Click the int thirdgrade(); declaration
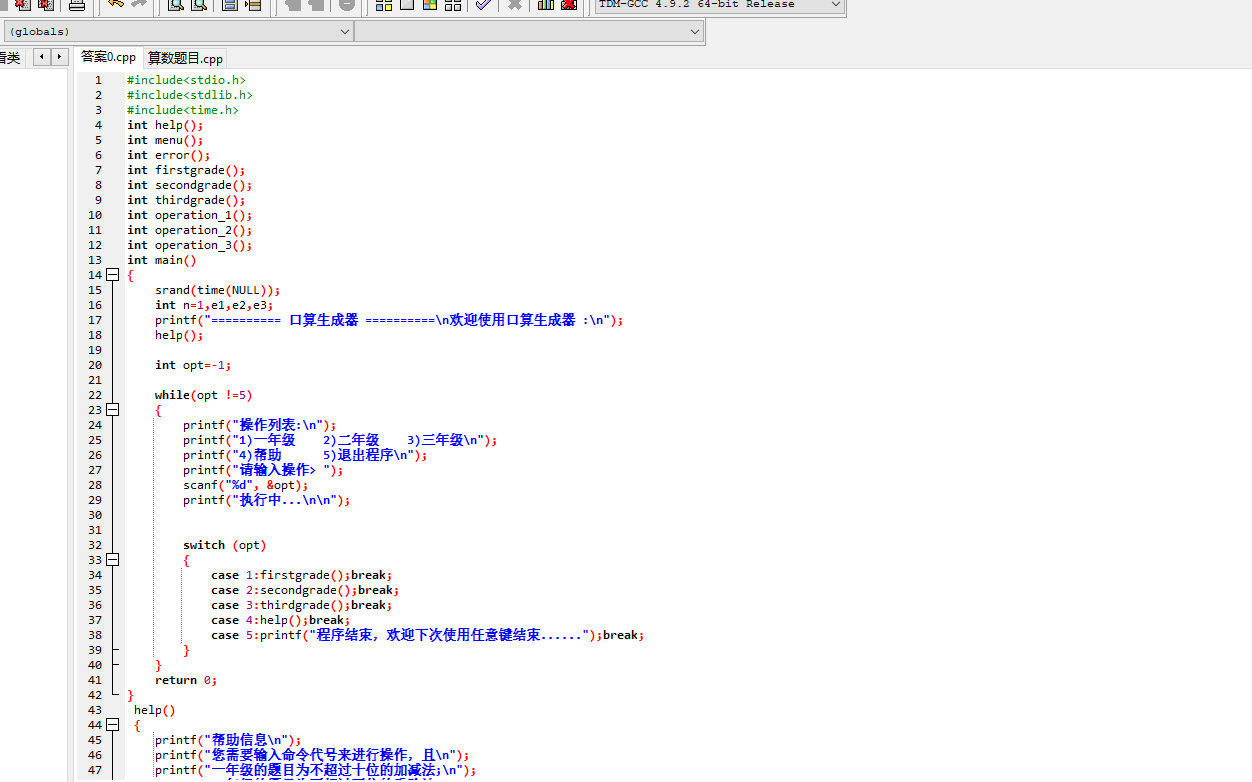Image resolution: width=1252 pixels, height=782 pixels. [x=186, y=200]
